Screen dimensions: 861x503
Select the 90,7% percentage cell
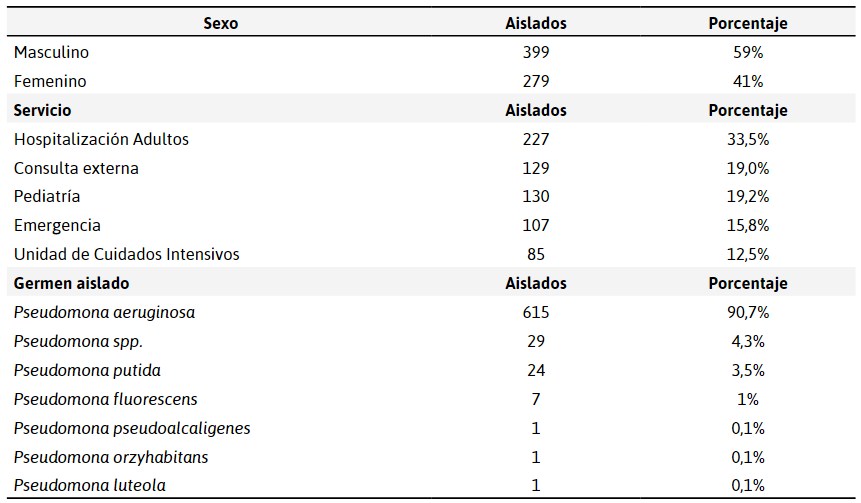click(747, 312)
